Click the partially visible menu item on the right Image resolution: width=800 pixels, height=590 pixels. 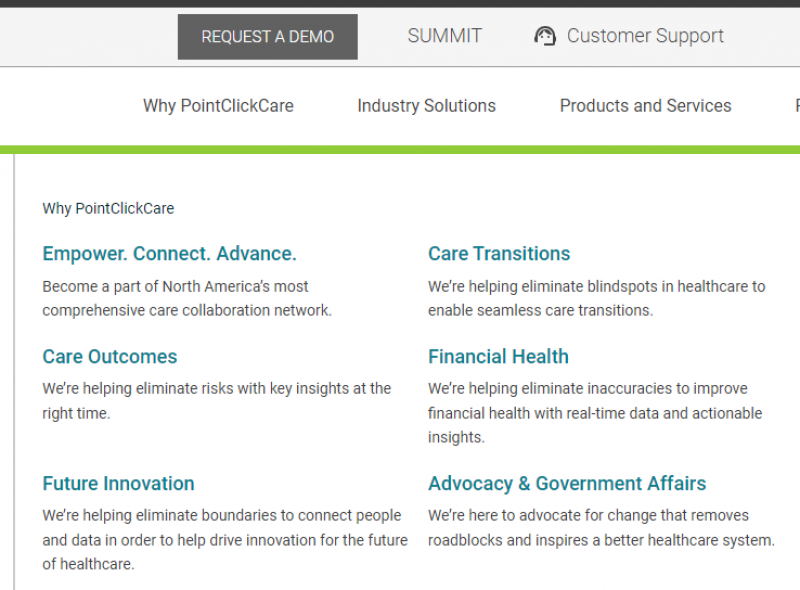click(x=795, y=105)
